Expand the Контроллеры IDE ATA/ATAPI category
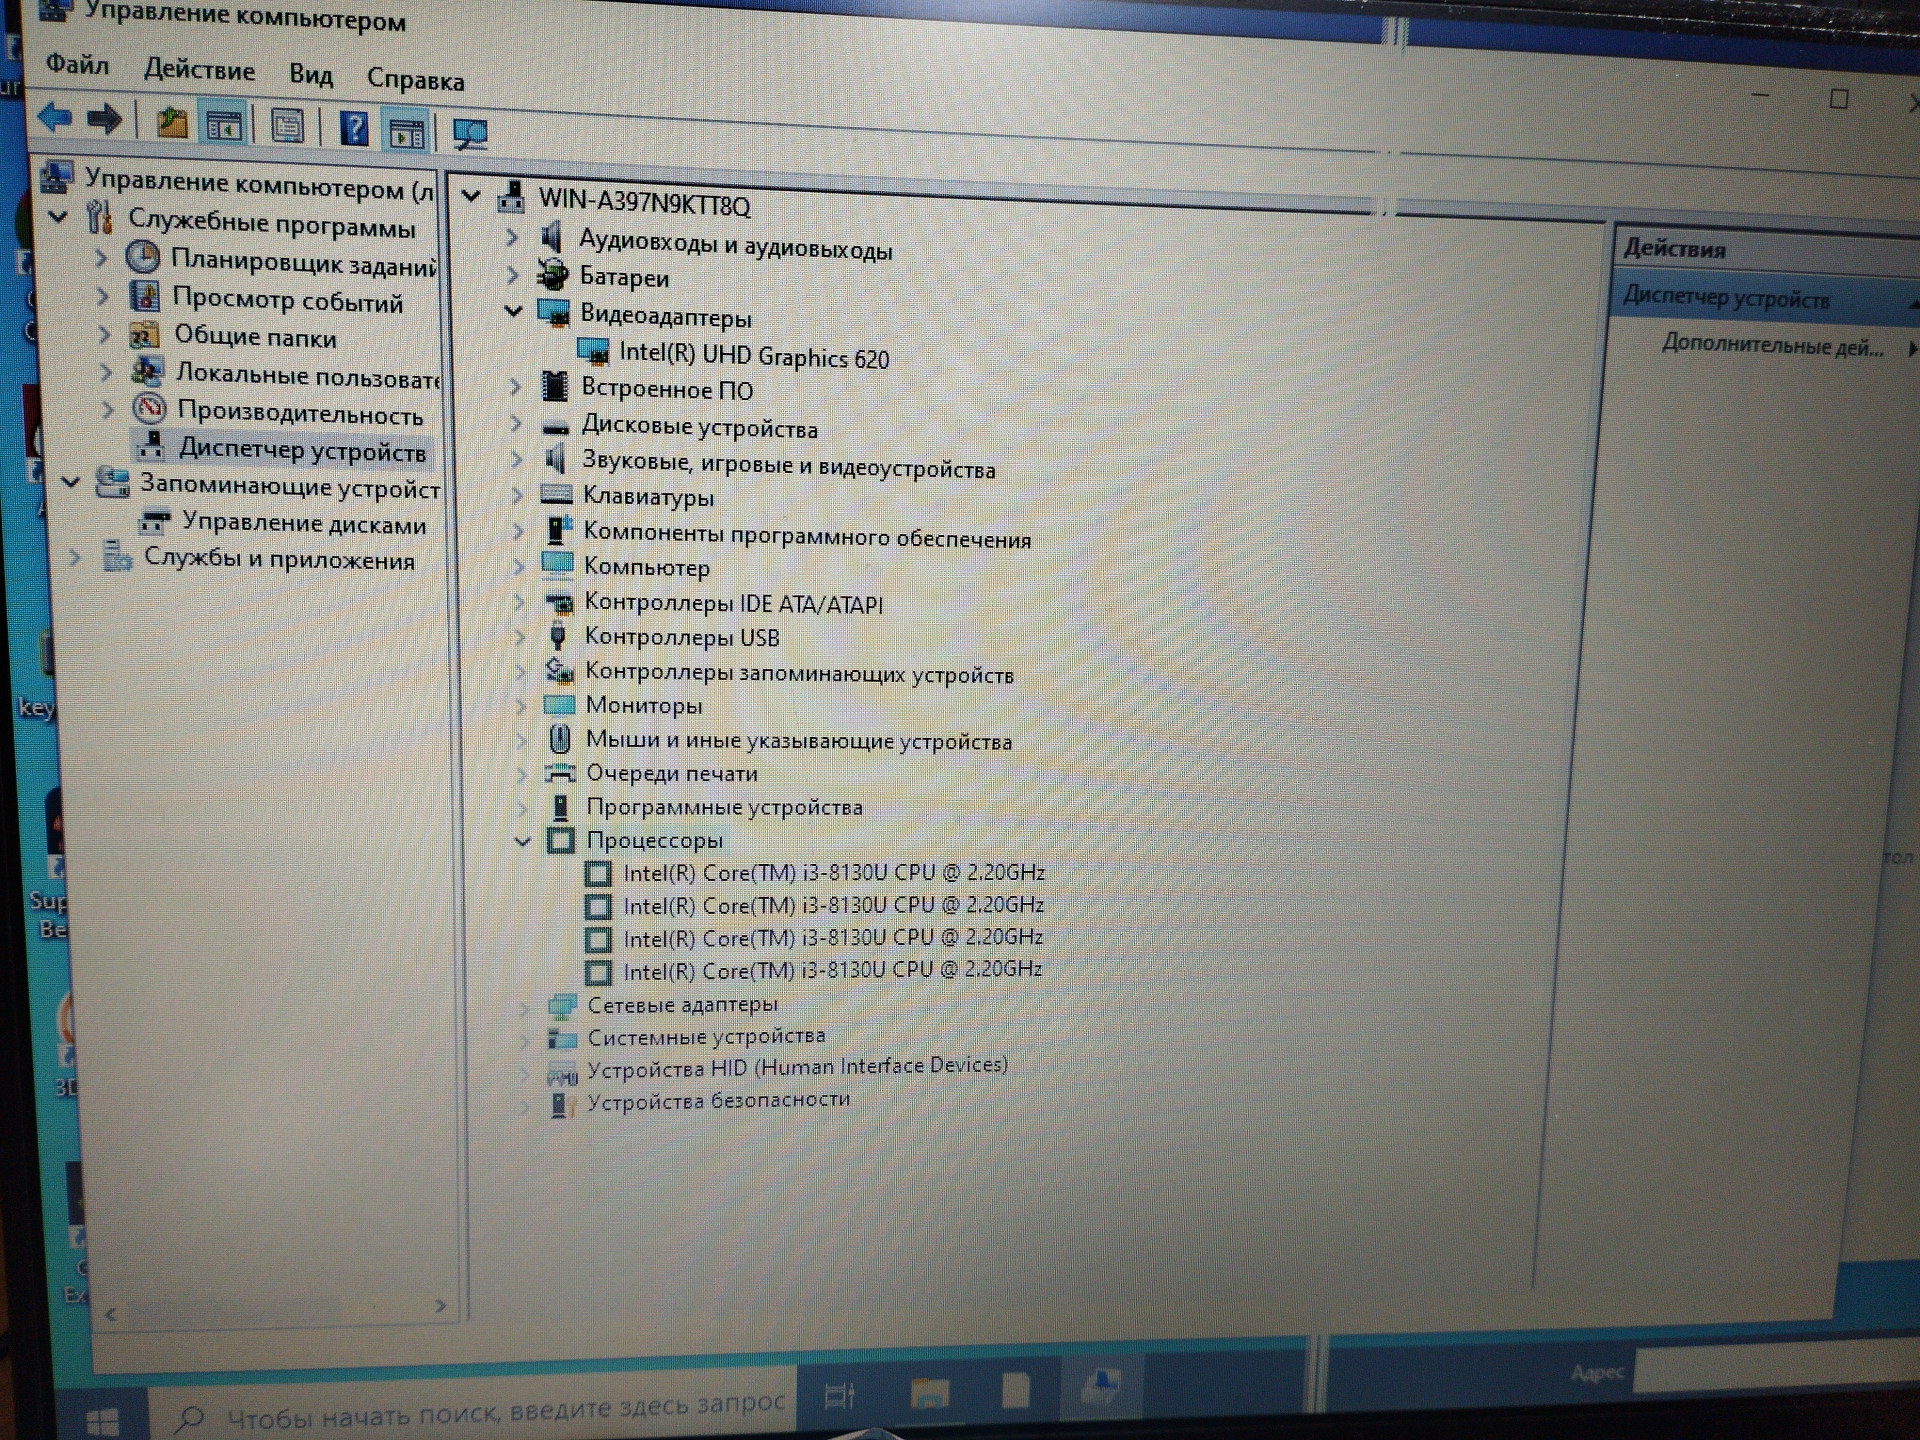1920x1440 pixels. (x=518, y=601)
